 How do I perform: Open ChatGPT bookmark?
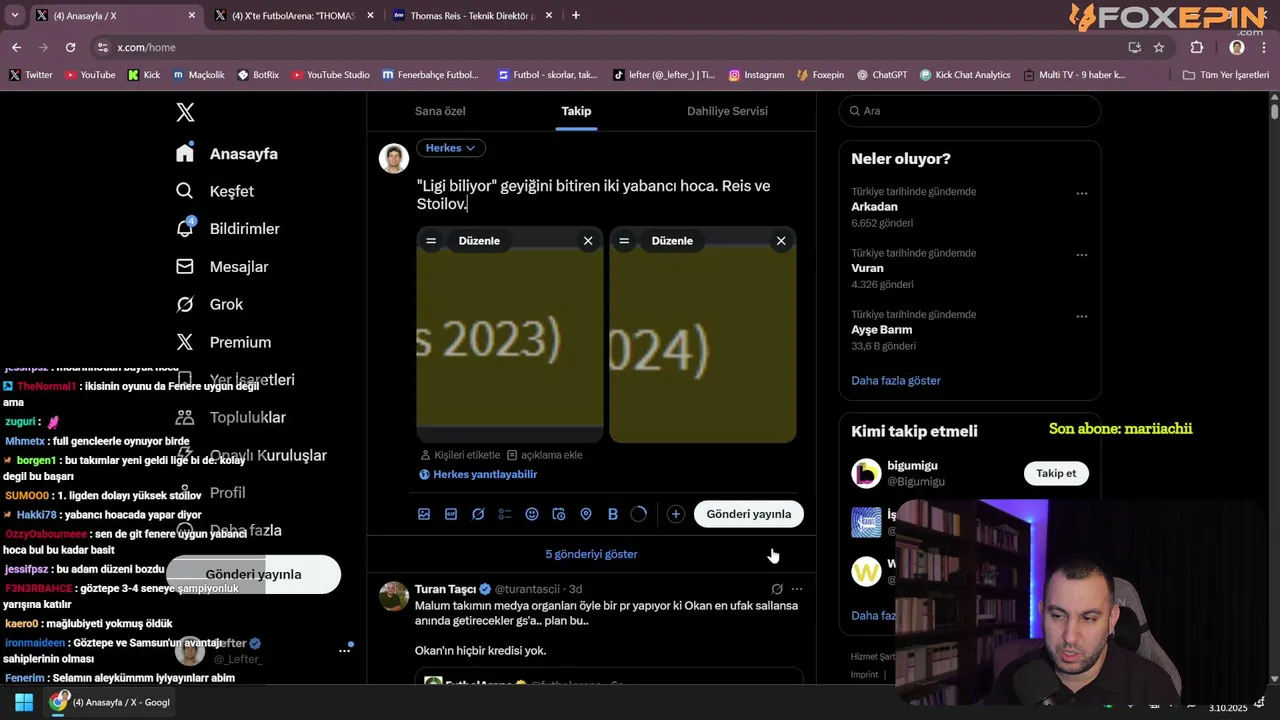coord(881,75)
